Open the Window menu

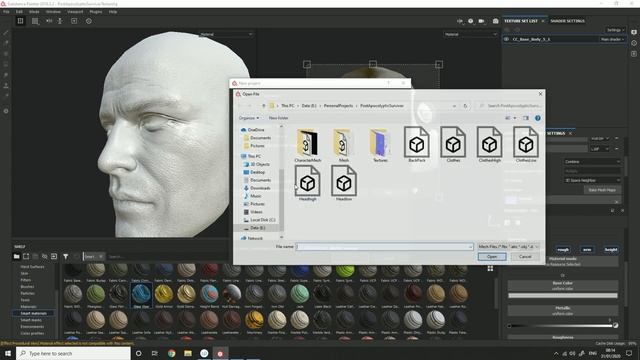(x=53, y=12)
